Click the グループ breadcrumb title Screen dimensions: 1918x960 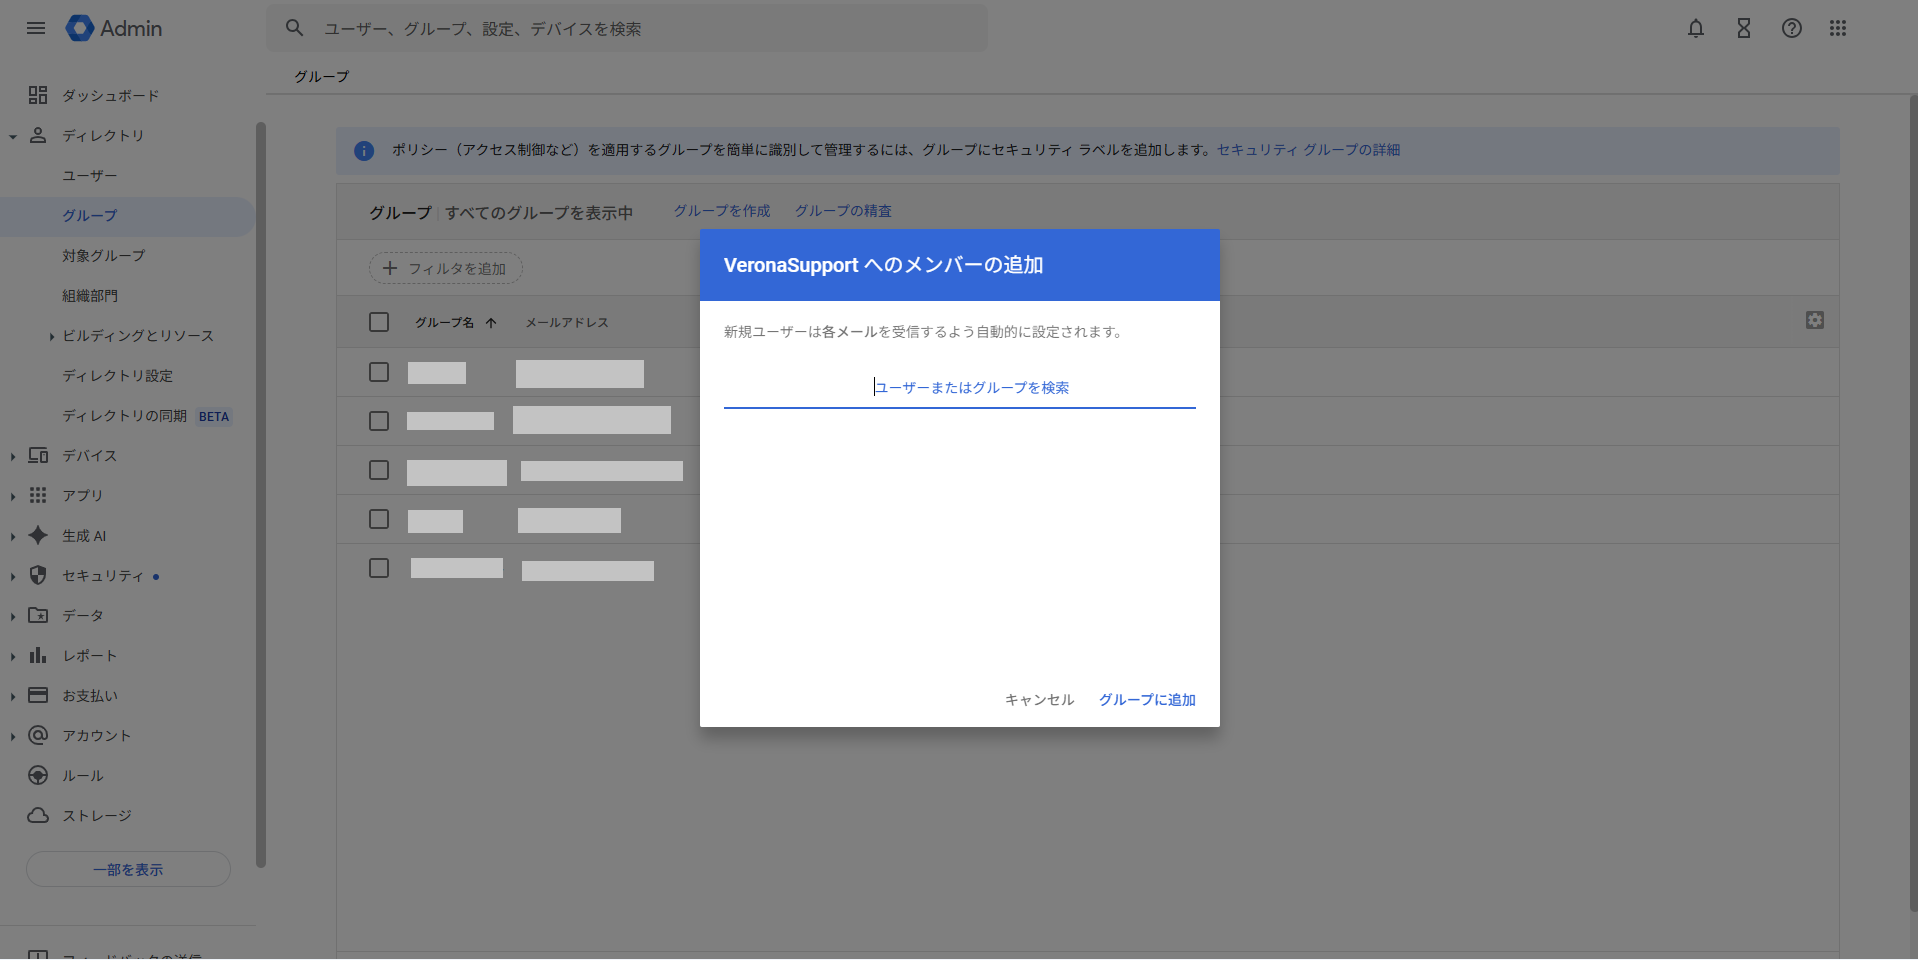click(322, 77)
